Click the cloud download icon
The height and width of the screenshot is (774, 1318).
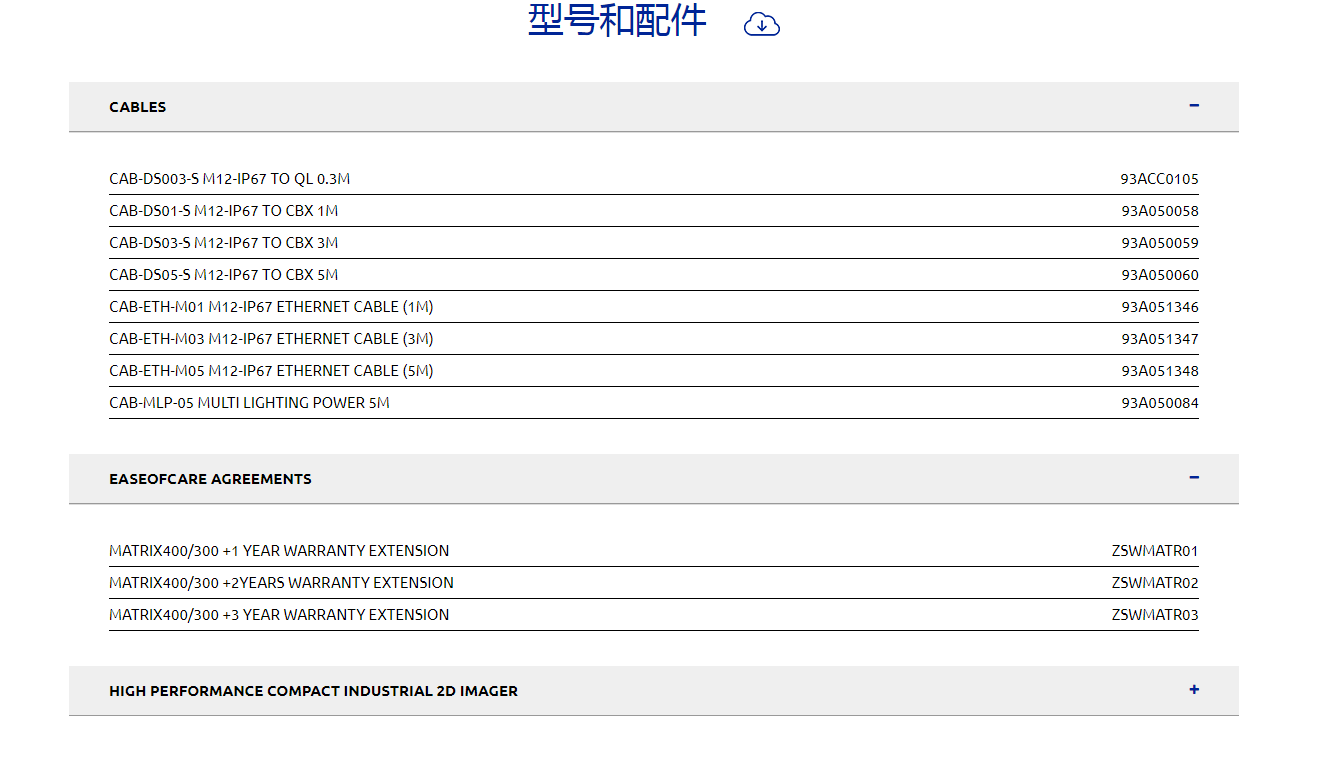761,25
